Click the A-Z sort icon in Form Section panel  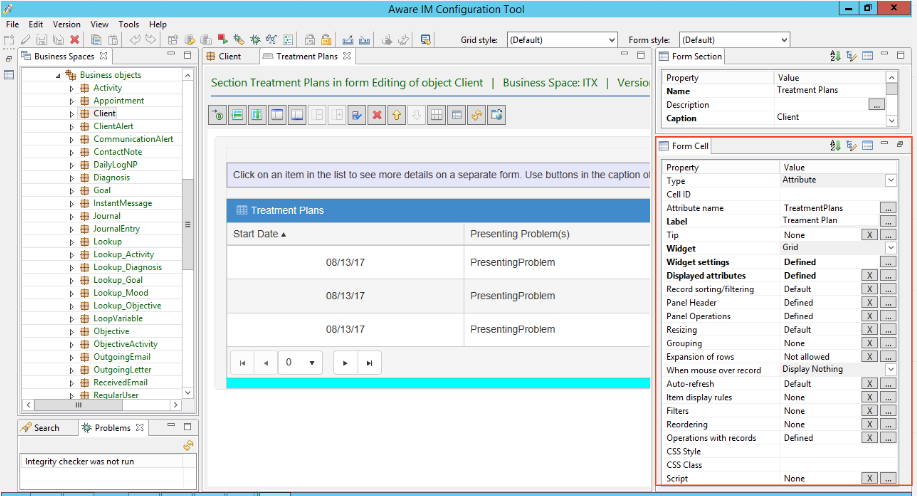pos(835,56)
